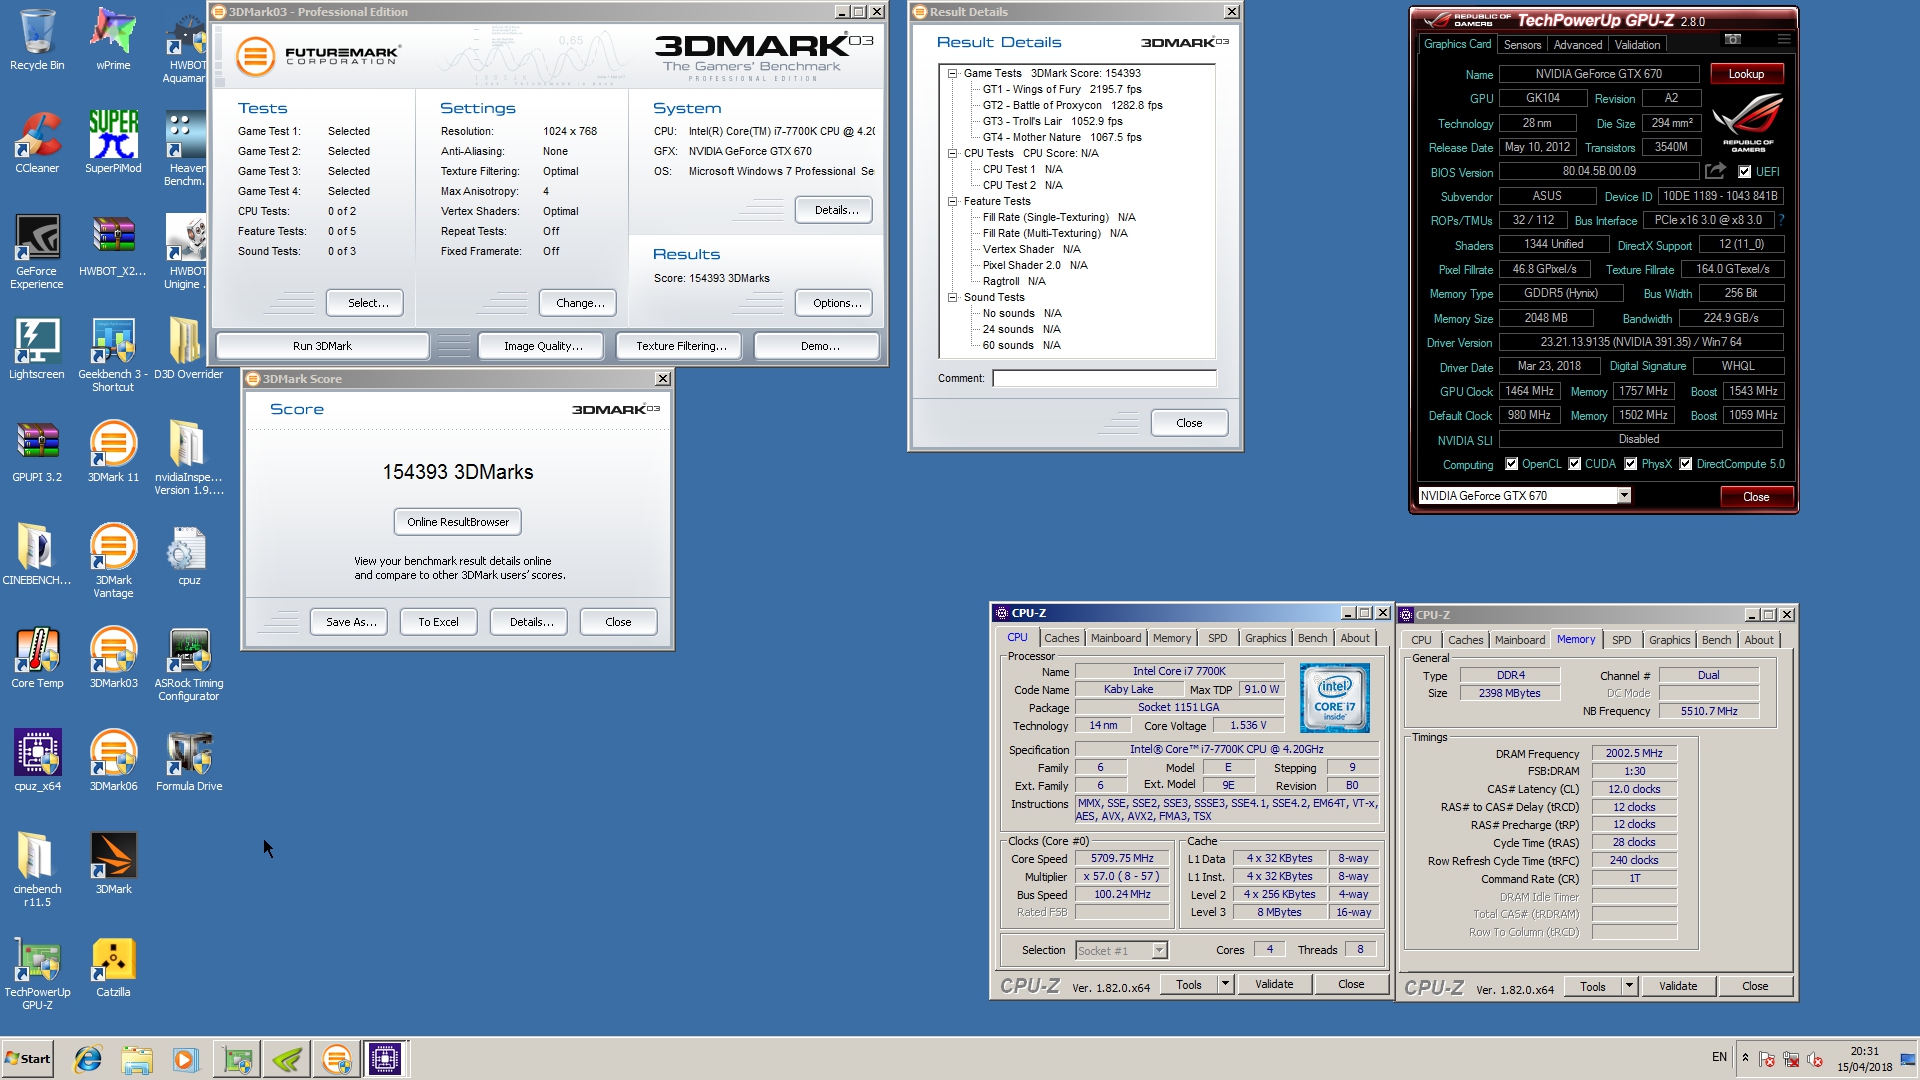
Task: Open the Start menu
Action: (27, 1059)
